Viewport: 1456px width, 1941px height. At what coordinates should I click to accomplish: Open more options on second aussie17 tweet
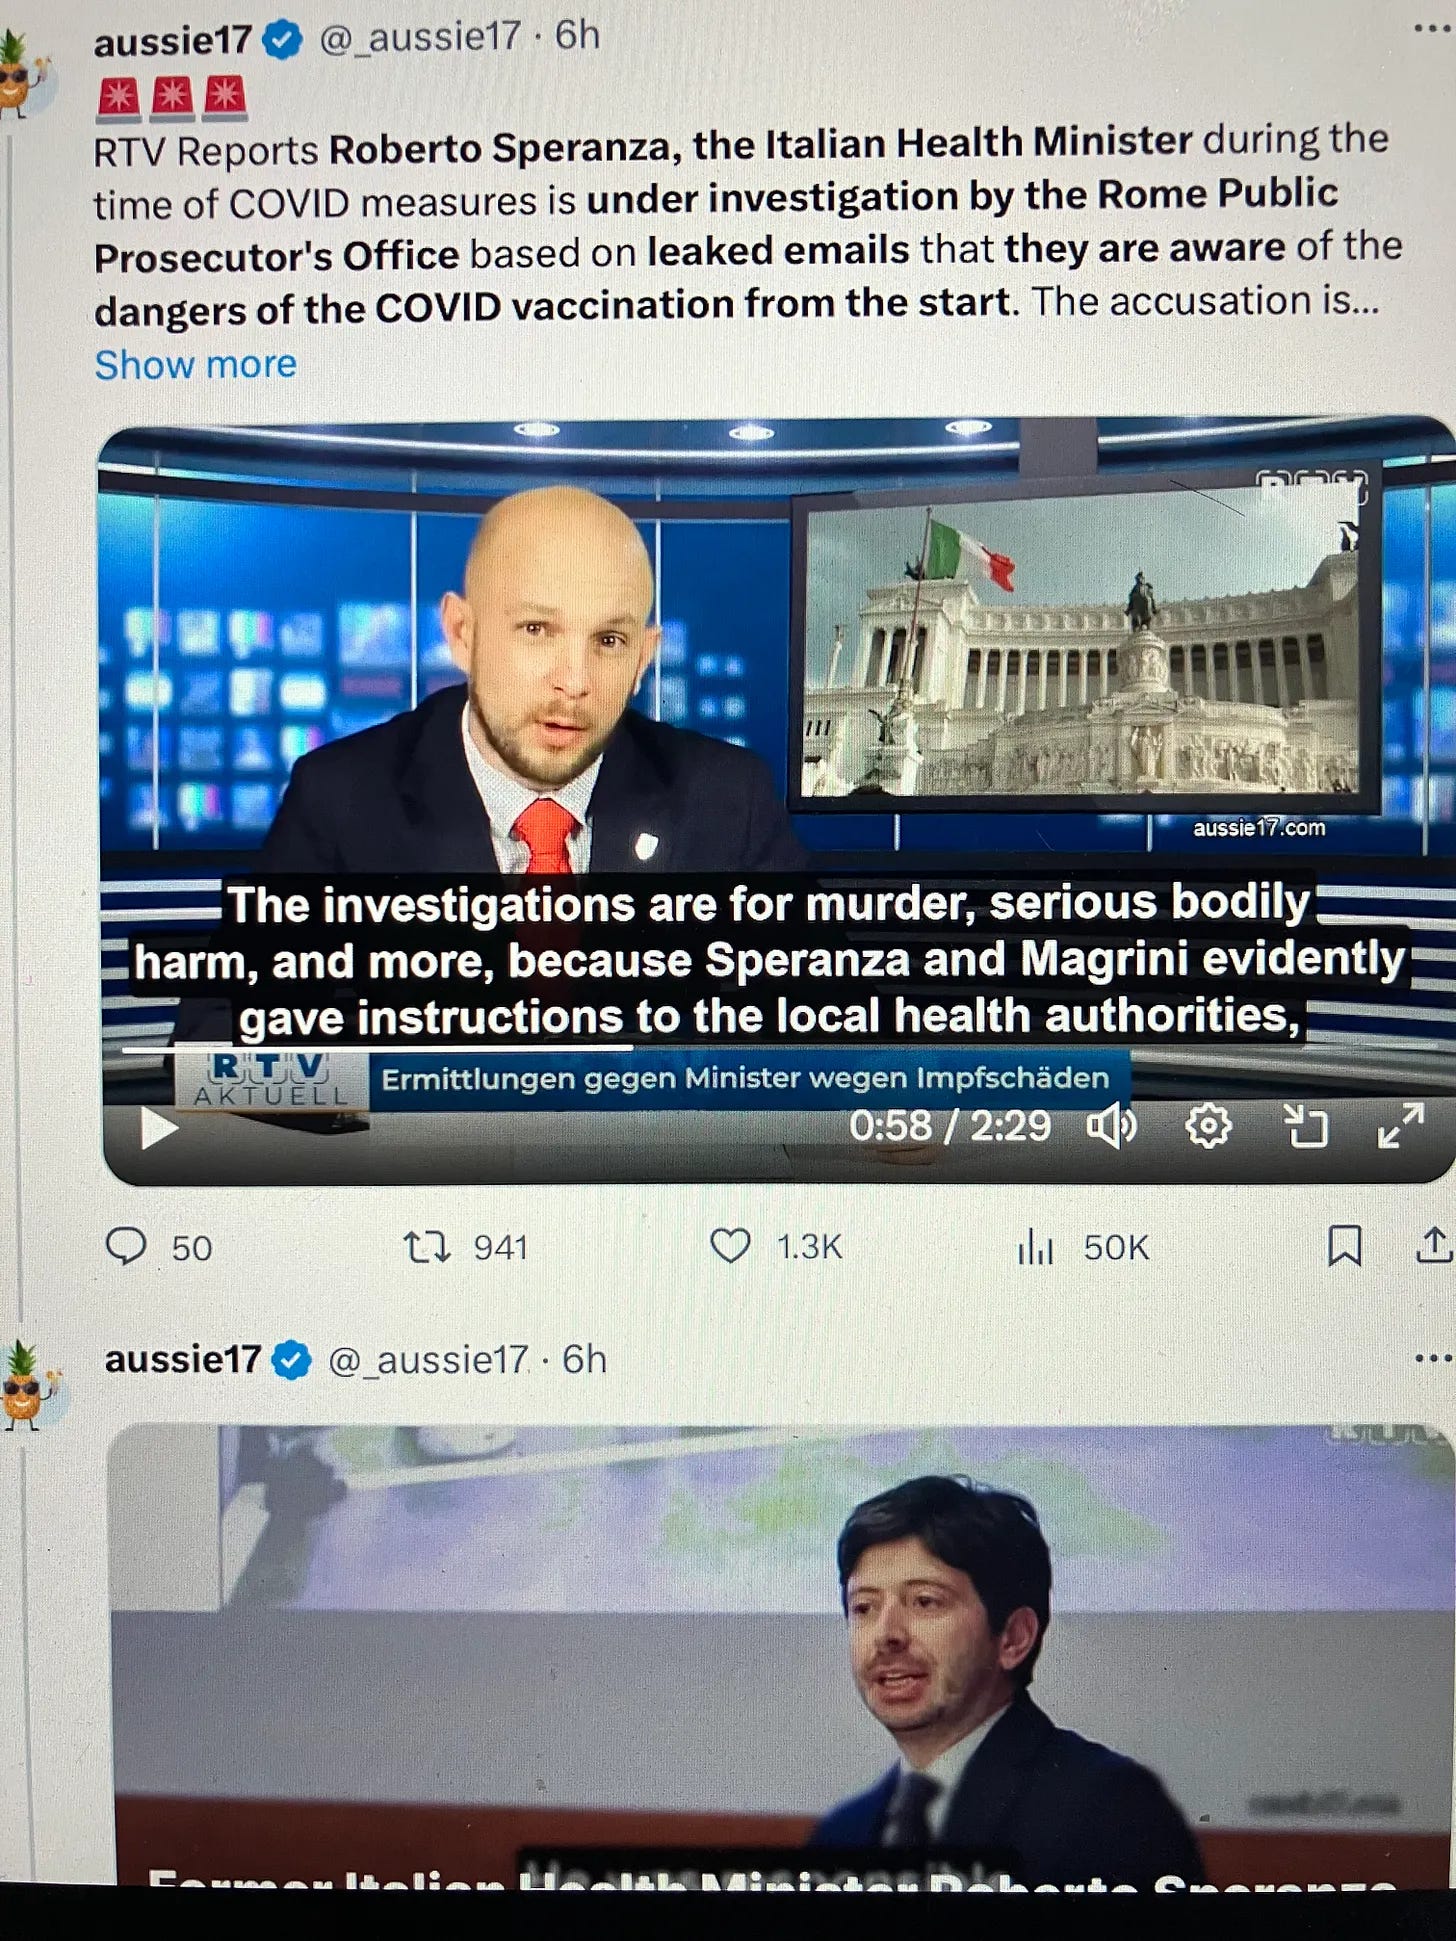pyautogui.click(x=1434, y=1358)
